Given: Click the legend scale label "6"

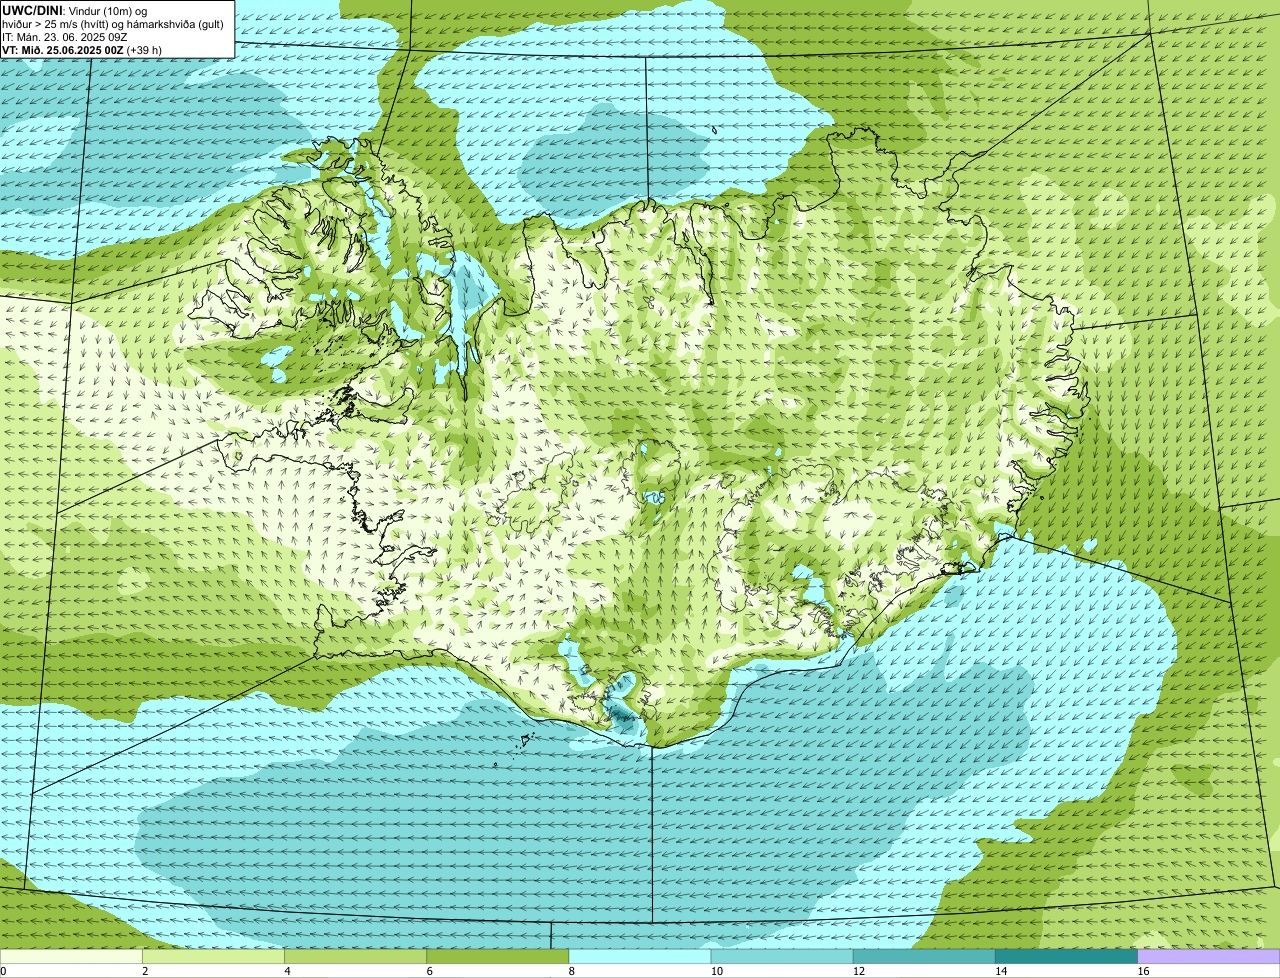Looking at the screenshot, I should [429, 971].
